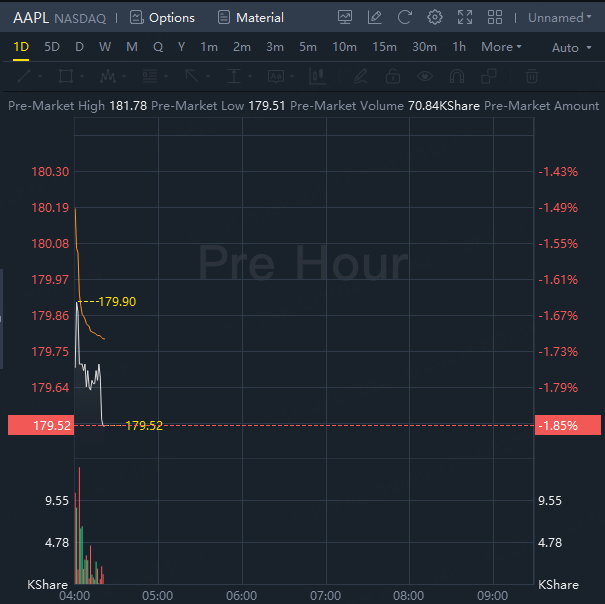Click the AAPL ticker symbol
Viewport: 605px width, 604px height.
(30, 17)
